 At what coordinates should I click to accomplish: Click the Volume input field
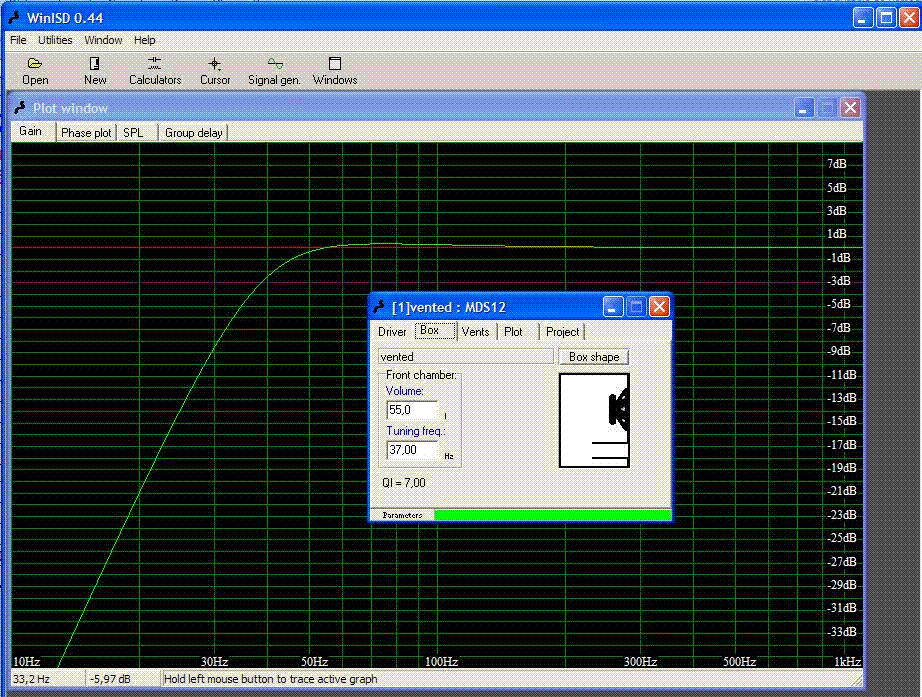tap(412, 410)
